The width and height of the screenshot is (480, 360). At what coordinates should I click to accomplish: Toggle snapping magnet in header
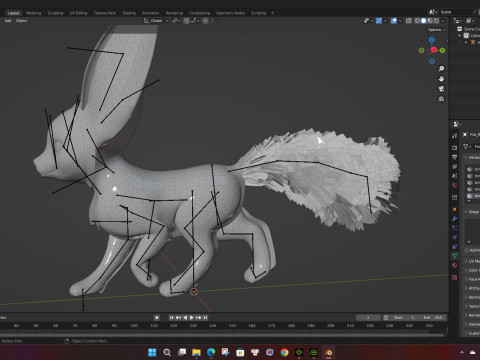pyautogui.click(x=186, y=21)
